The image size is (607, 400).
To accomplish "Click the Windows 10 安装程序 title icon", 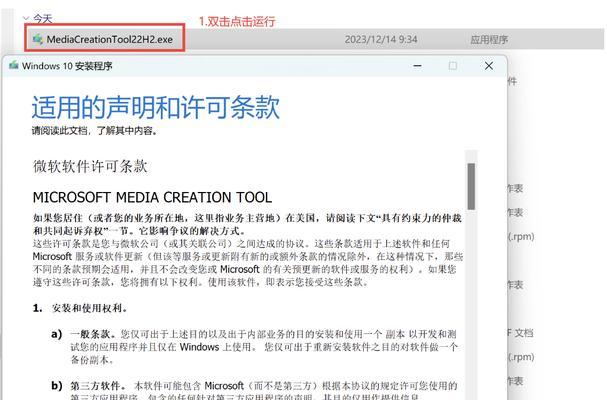I will (14, 65).
